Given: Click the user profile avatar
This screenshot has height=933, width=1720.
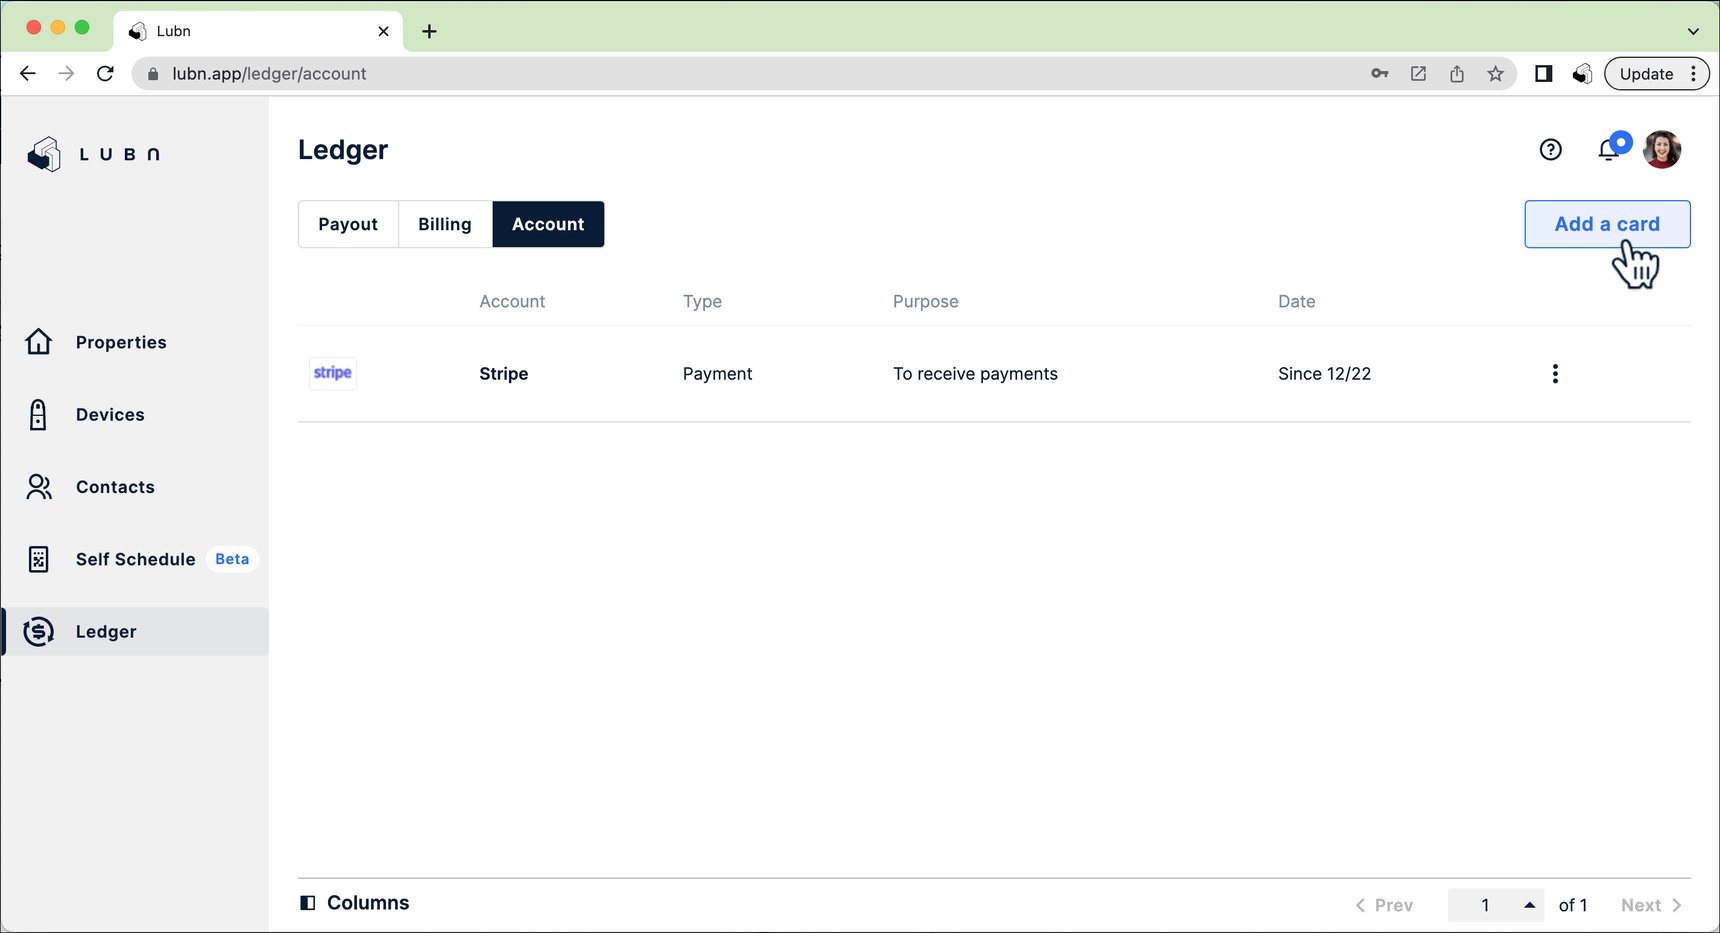Looking at the screenshot, I should tap(1662, 150).
